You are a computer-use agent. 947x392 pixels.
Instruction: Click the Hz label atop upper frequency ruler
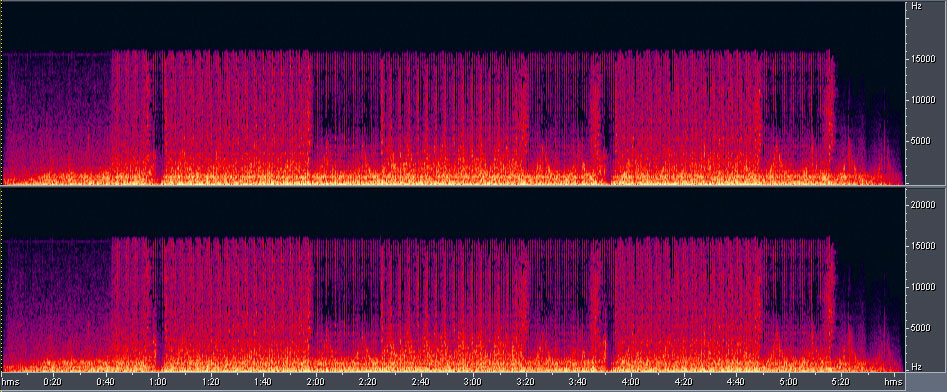(917, 6)
